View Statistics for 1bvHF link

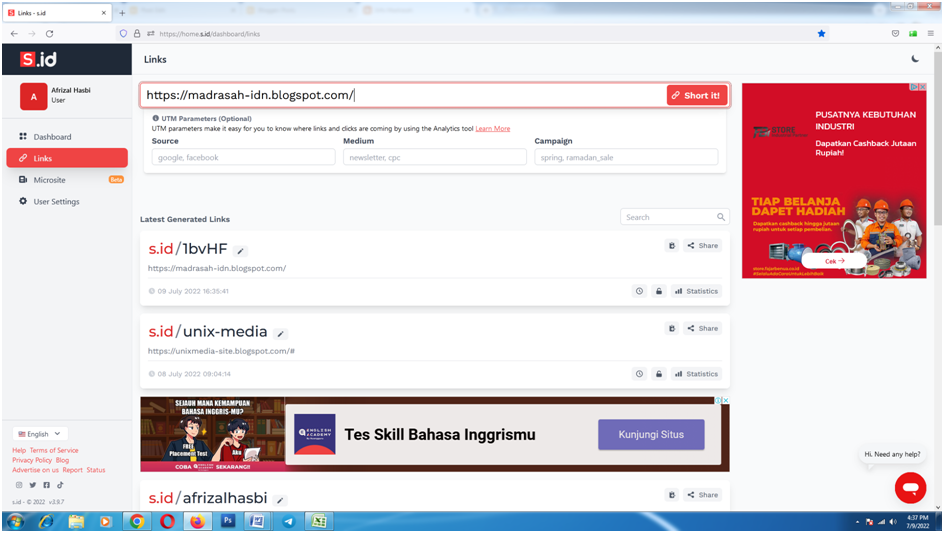coord(696,291)
